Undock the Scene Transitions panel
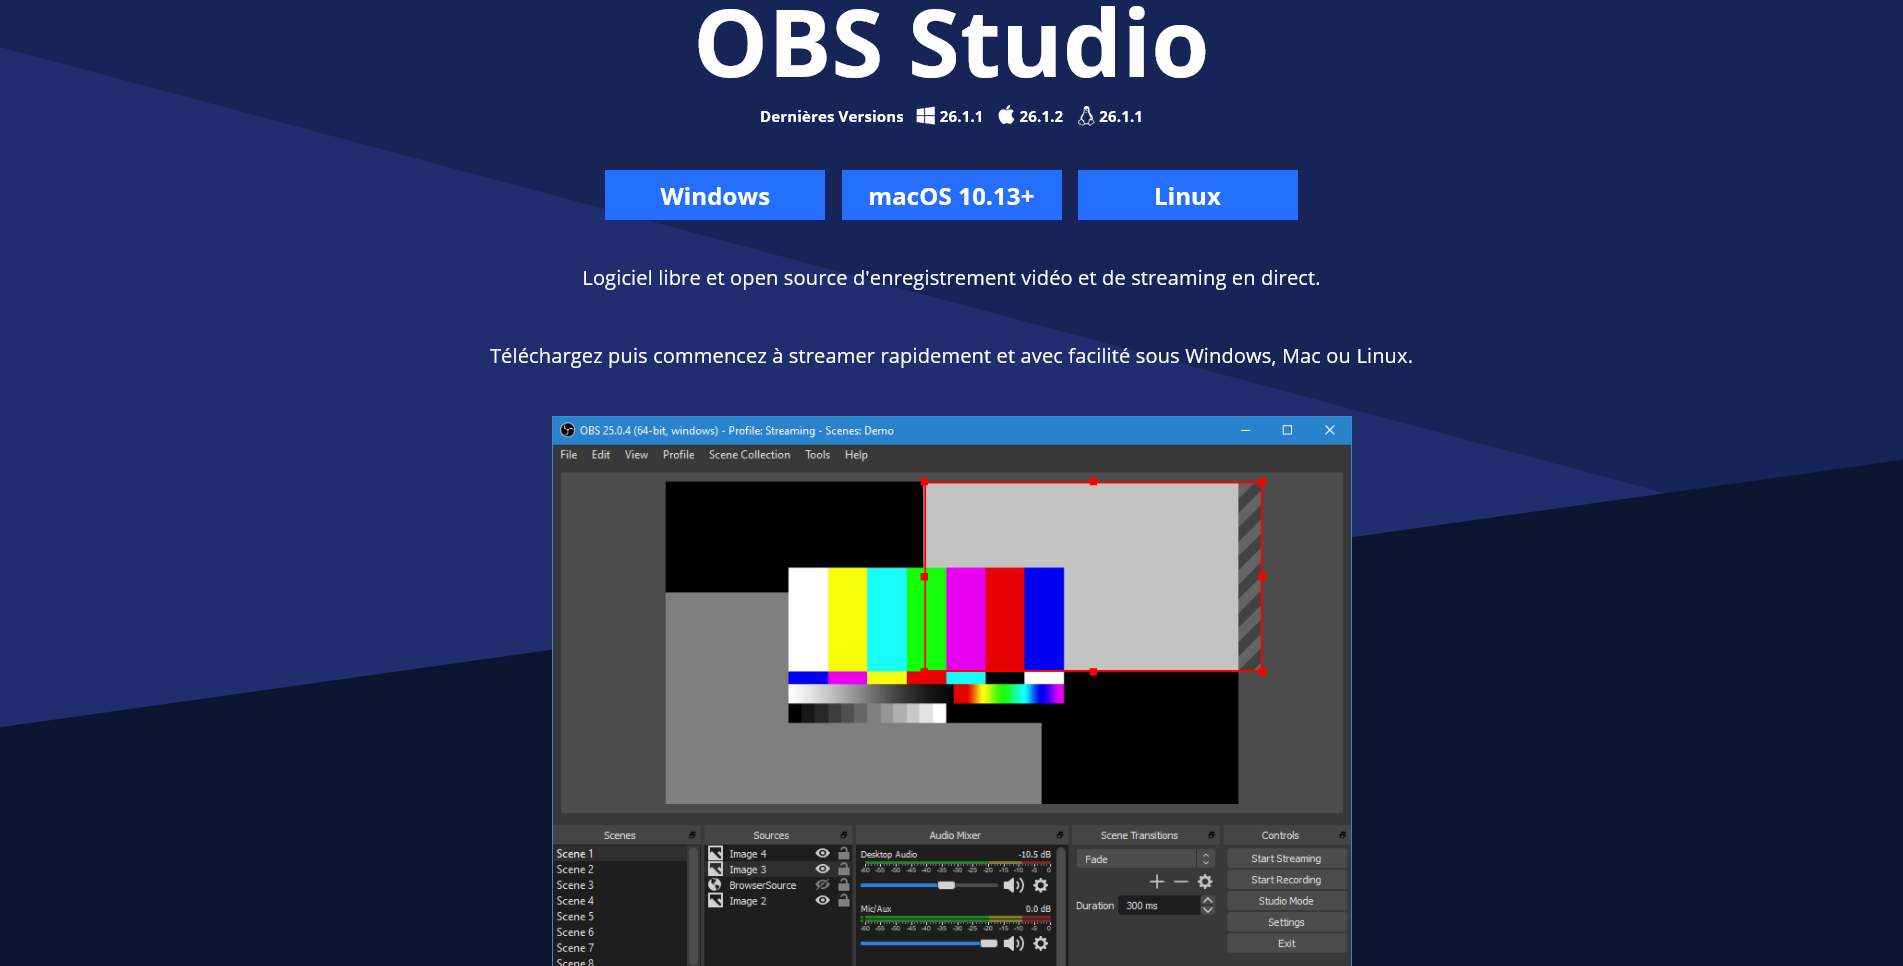Screen dimensions: 1903x966 1211,835
